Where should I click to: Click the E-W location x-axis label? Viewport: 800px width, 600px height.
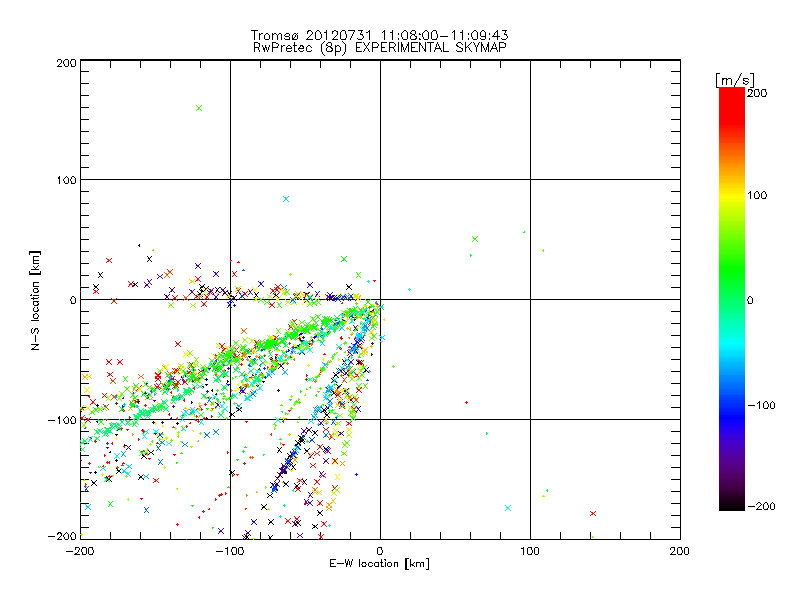(379, 564)
